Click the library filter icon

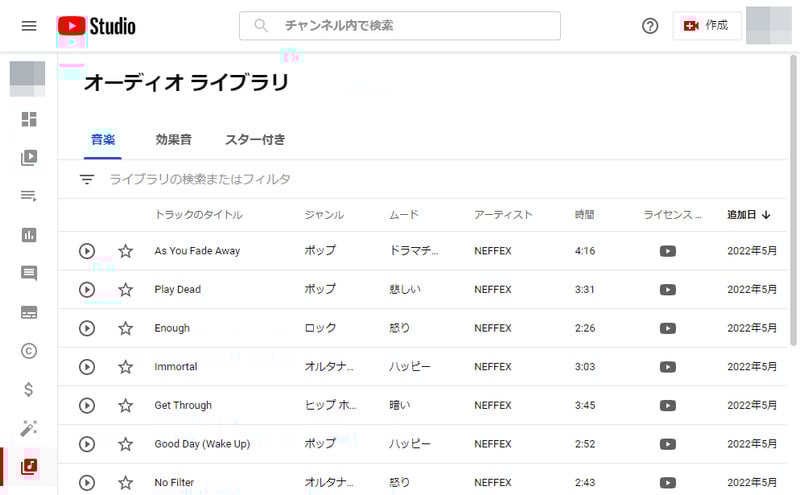pyautogui.click(x=87, y=179)
